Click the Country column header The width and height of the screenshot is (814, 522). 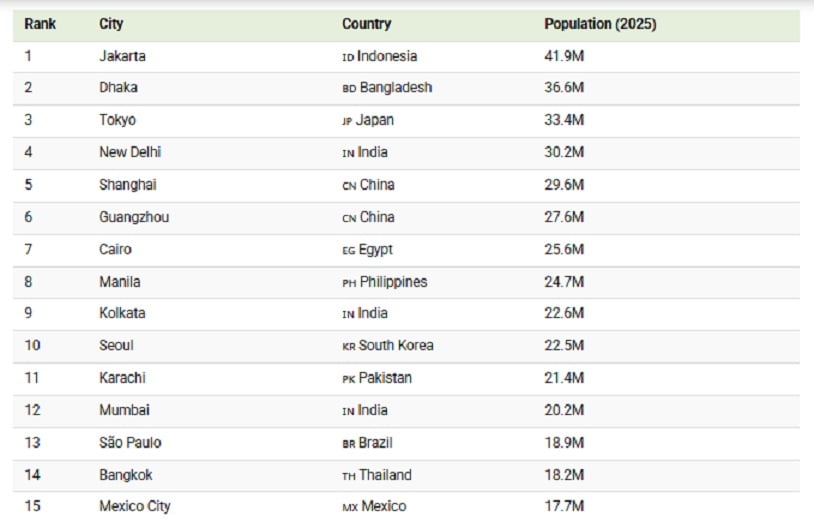point(366,24)
